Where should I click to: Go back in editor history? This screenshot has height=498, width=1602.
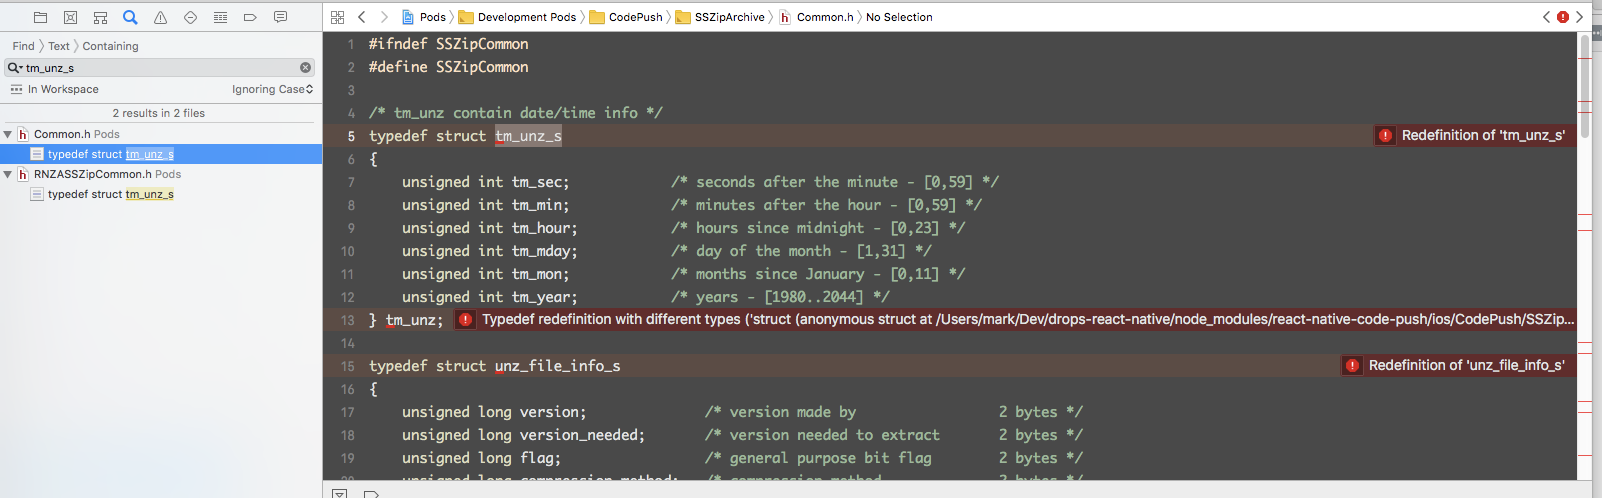tap(362, 17)
